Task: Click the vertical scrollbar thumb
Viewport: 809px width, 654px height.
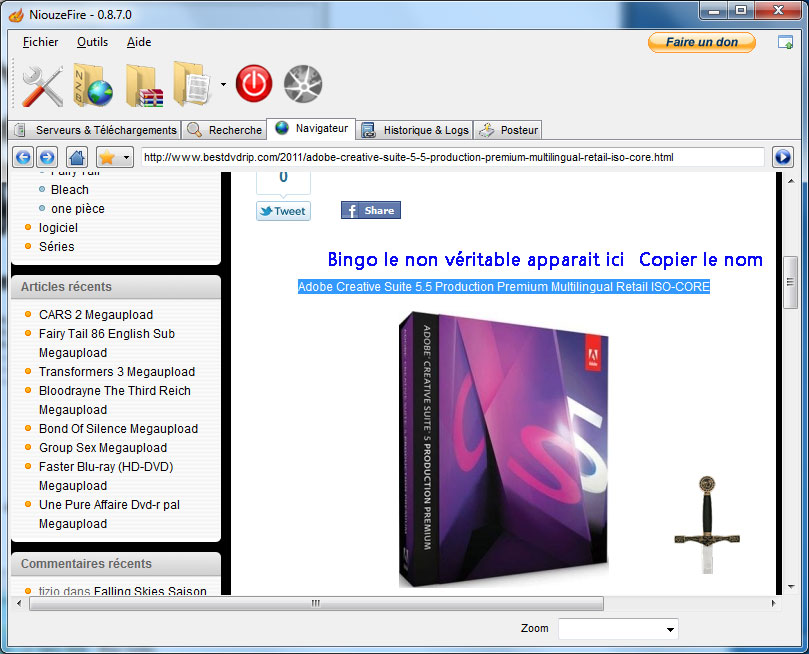Action: (x=790, y=282)
